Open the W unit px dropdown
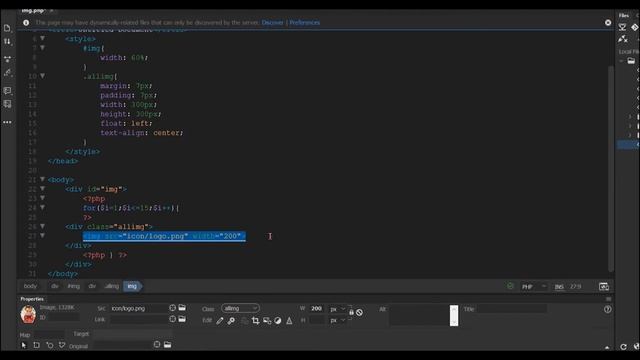640x360 pixels. tap(338, 309)
